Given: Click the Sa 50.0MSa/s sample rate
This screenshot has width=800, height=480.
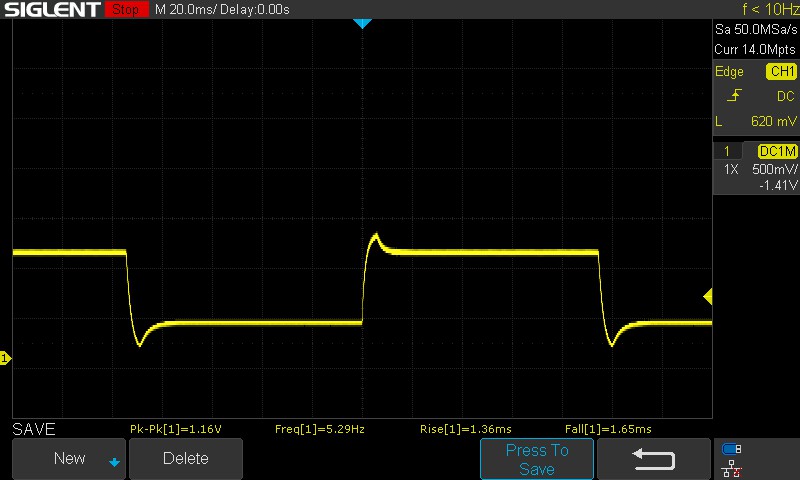Looking at the screenshot, I should [756, 30].
